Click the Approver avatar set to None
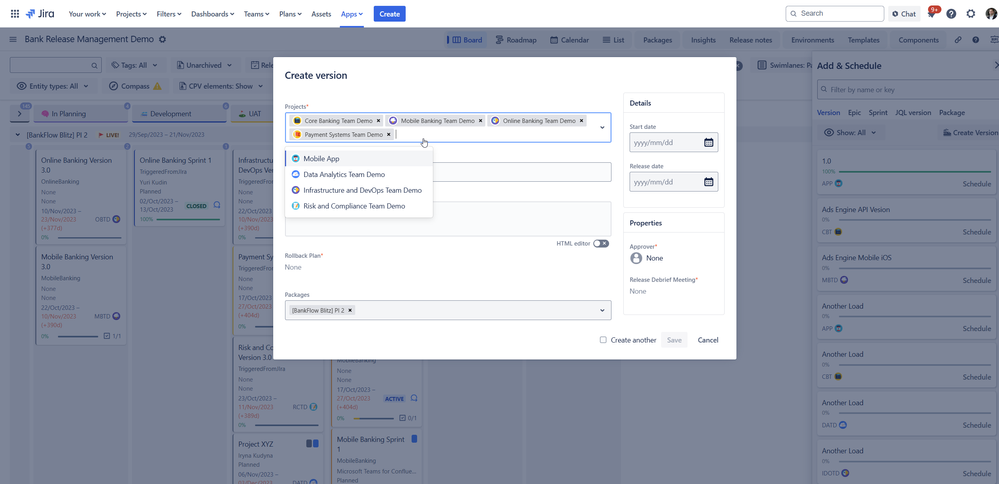 coord(636,258)
